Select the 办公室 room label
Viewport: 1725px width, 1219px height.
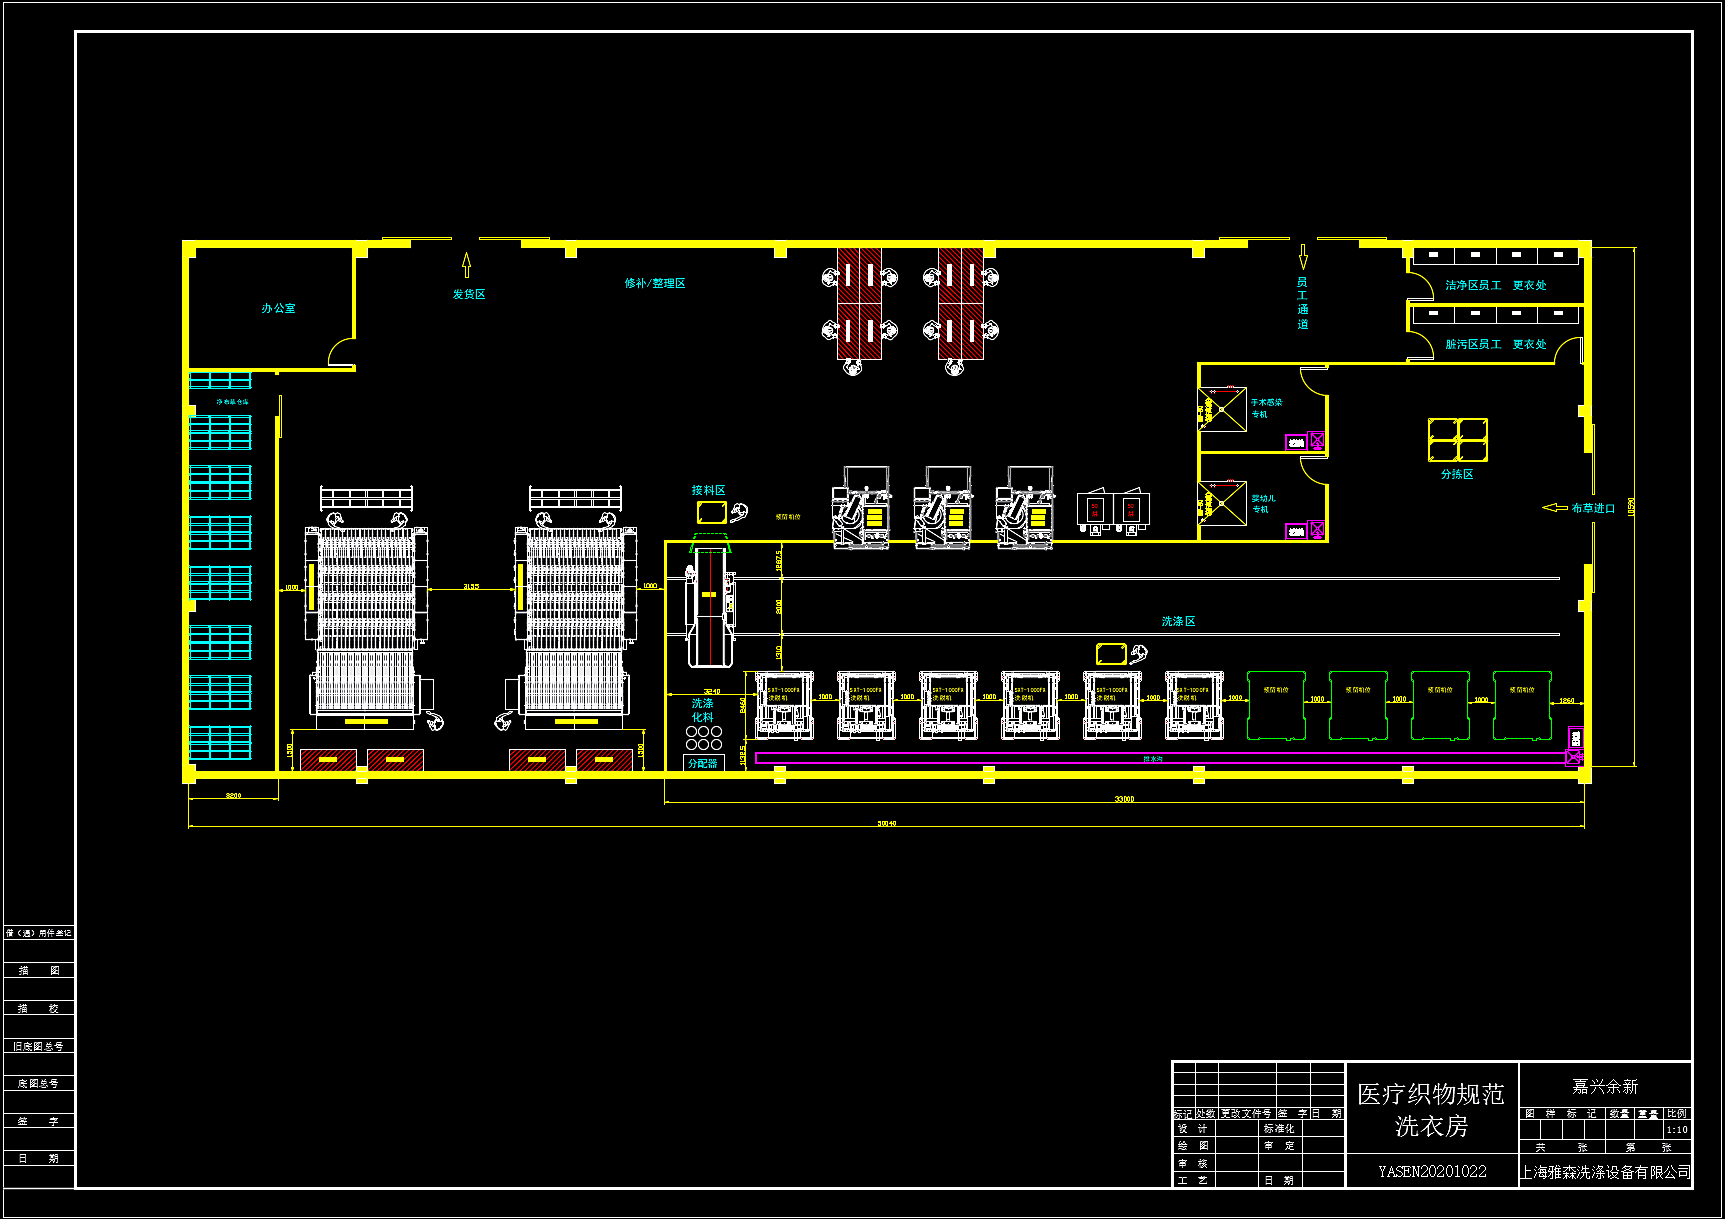pyautogui.click(x=278, y=308)
